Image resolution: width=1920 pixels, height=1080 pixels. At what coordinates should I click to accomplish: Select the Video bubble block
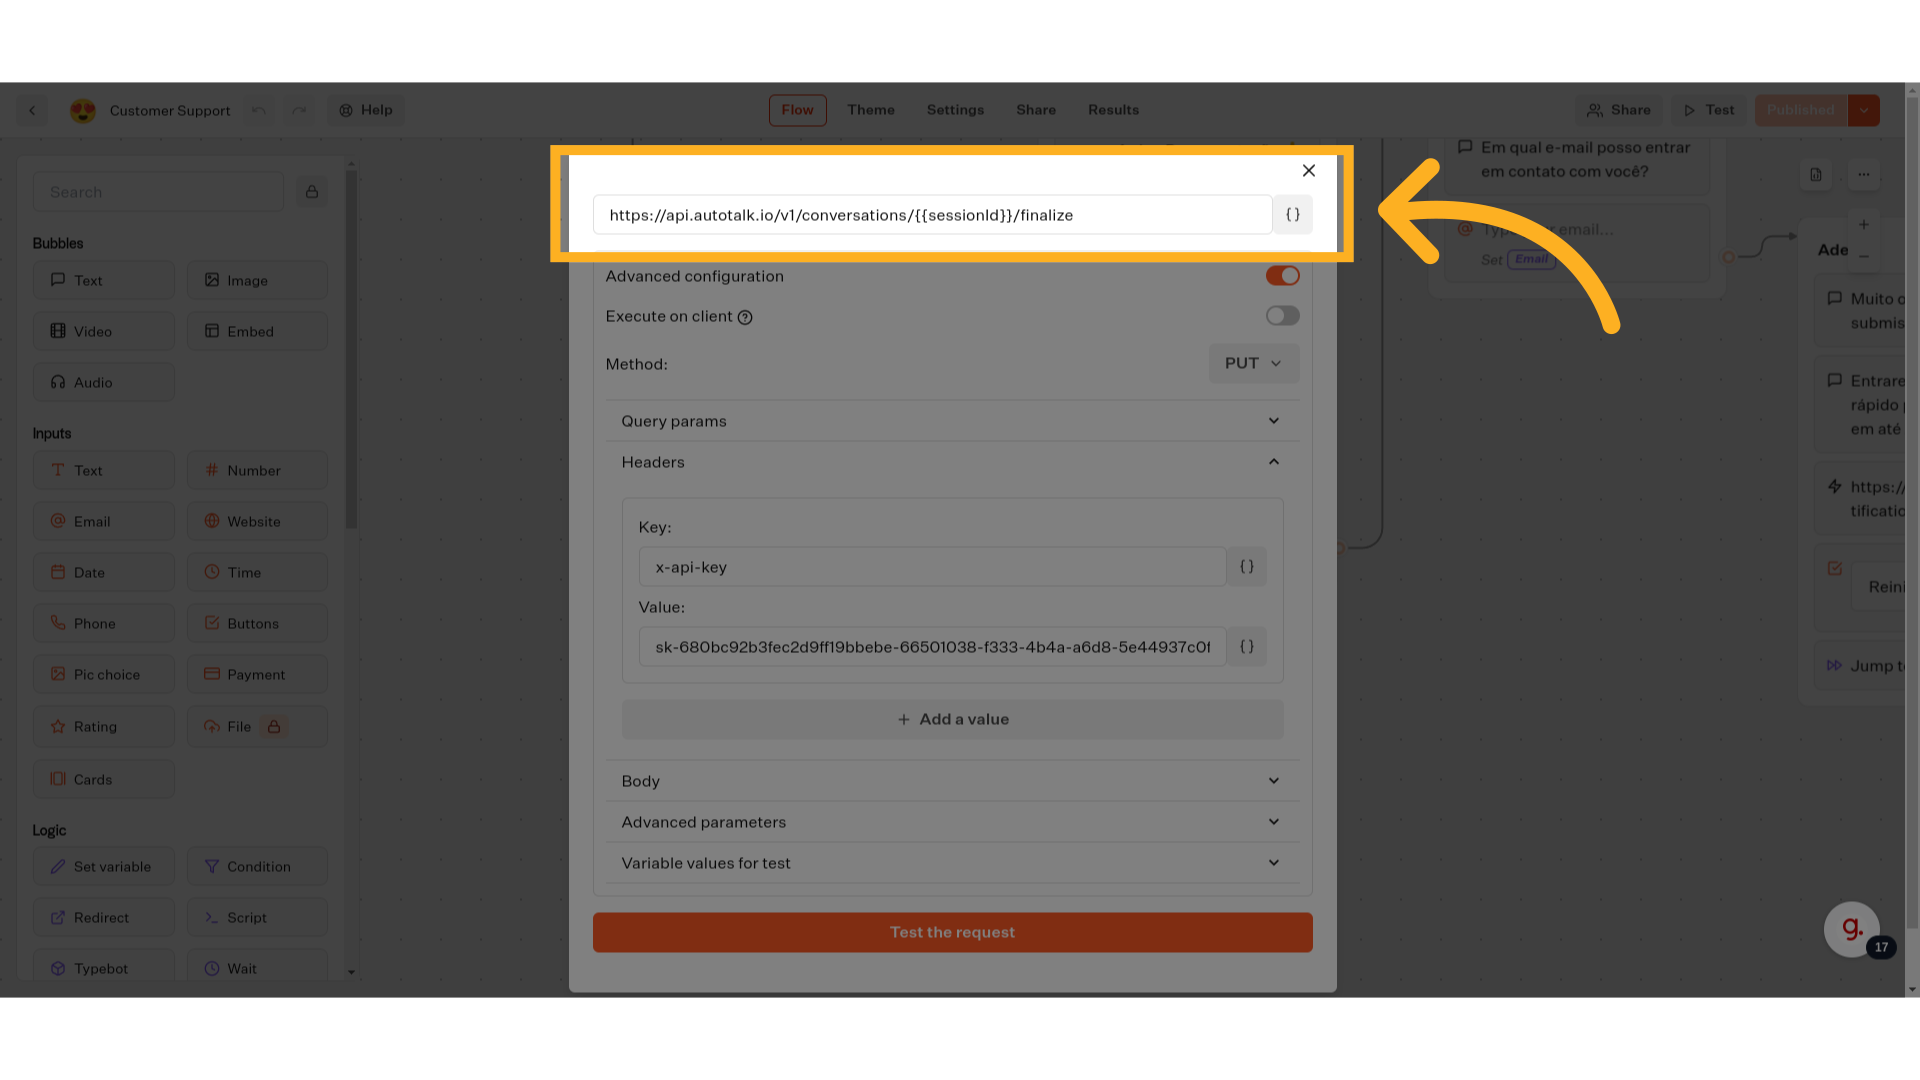coord(104,331)
